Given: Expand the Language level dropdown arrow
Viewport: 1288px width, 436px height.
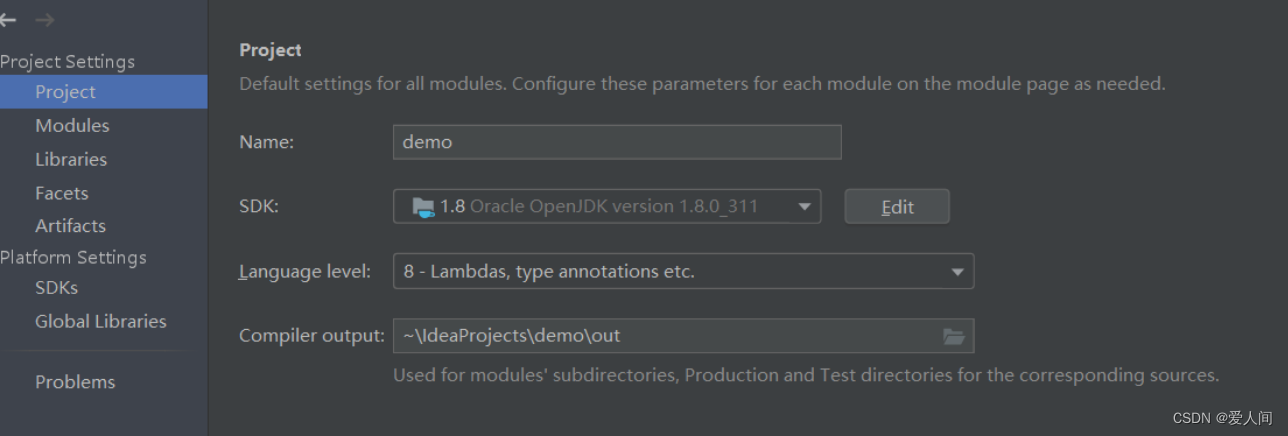Looking at the screenshot, I should point(957,271).
